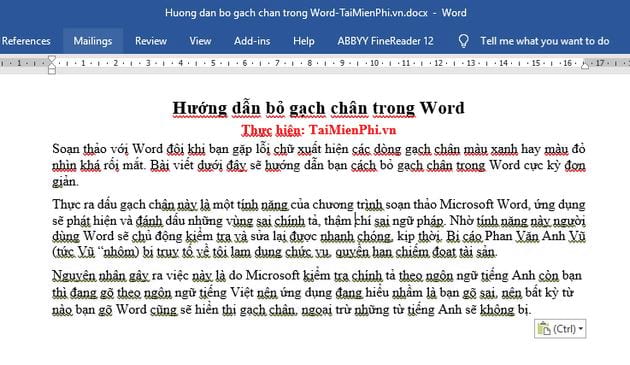
Task: Open the Review ribbon tab
Action: 151,41
